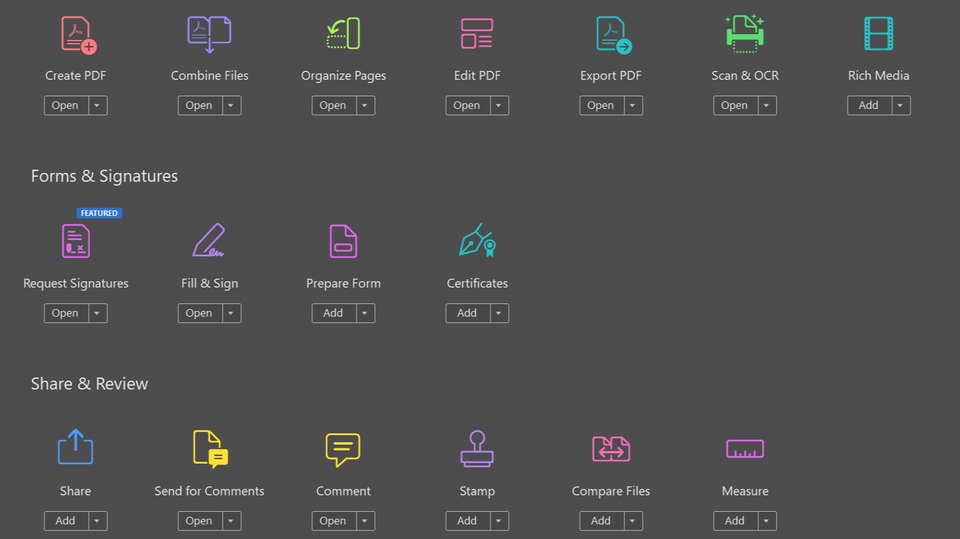
Task: Click the Export PDF tool icon
Action: coord(613,35)
